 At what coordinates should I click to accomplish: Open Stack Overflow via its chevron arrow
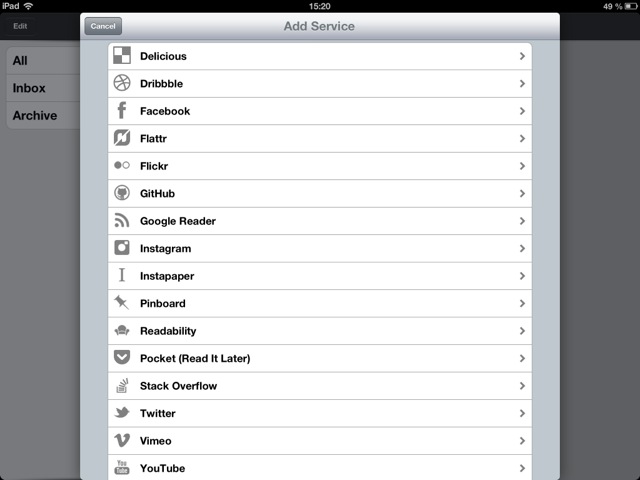click(x=522, y=386)
